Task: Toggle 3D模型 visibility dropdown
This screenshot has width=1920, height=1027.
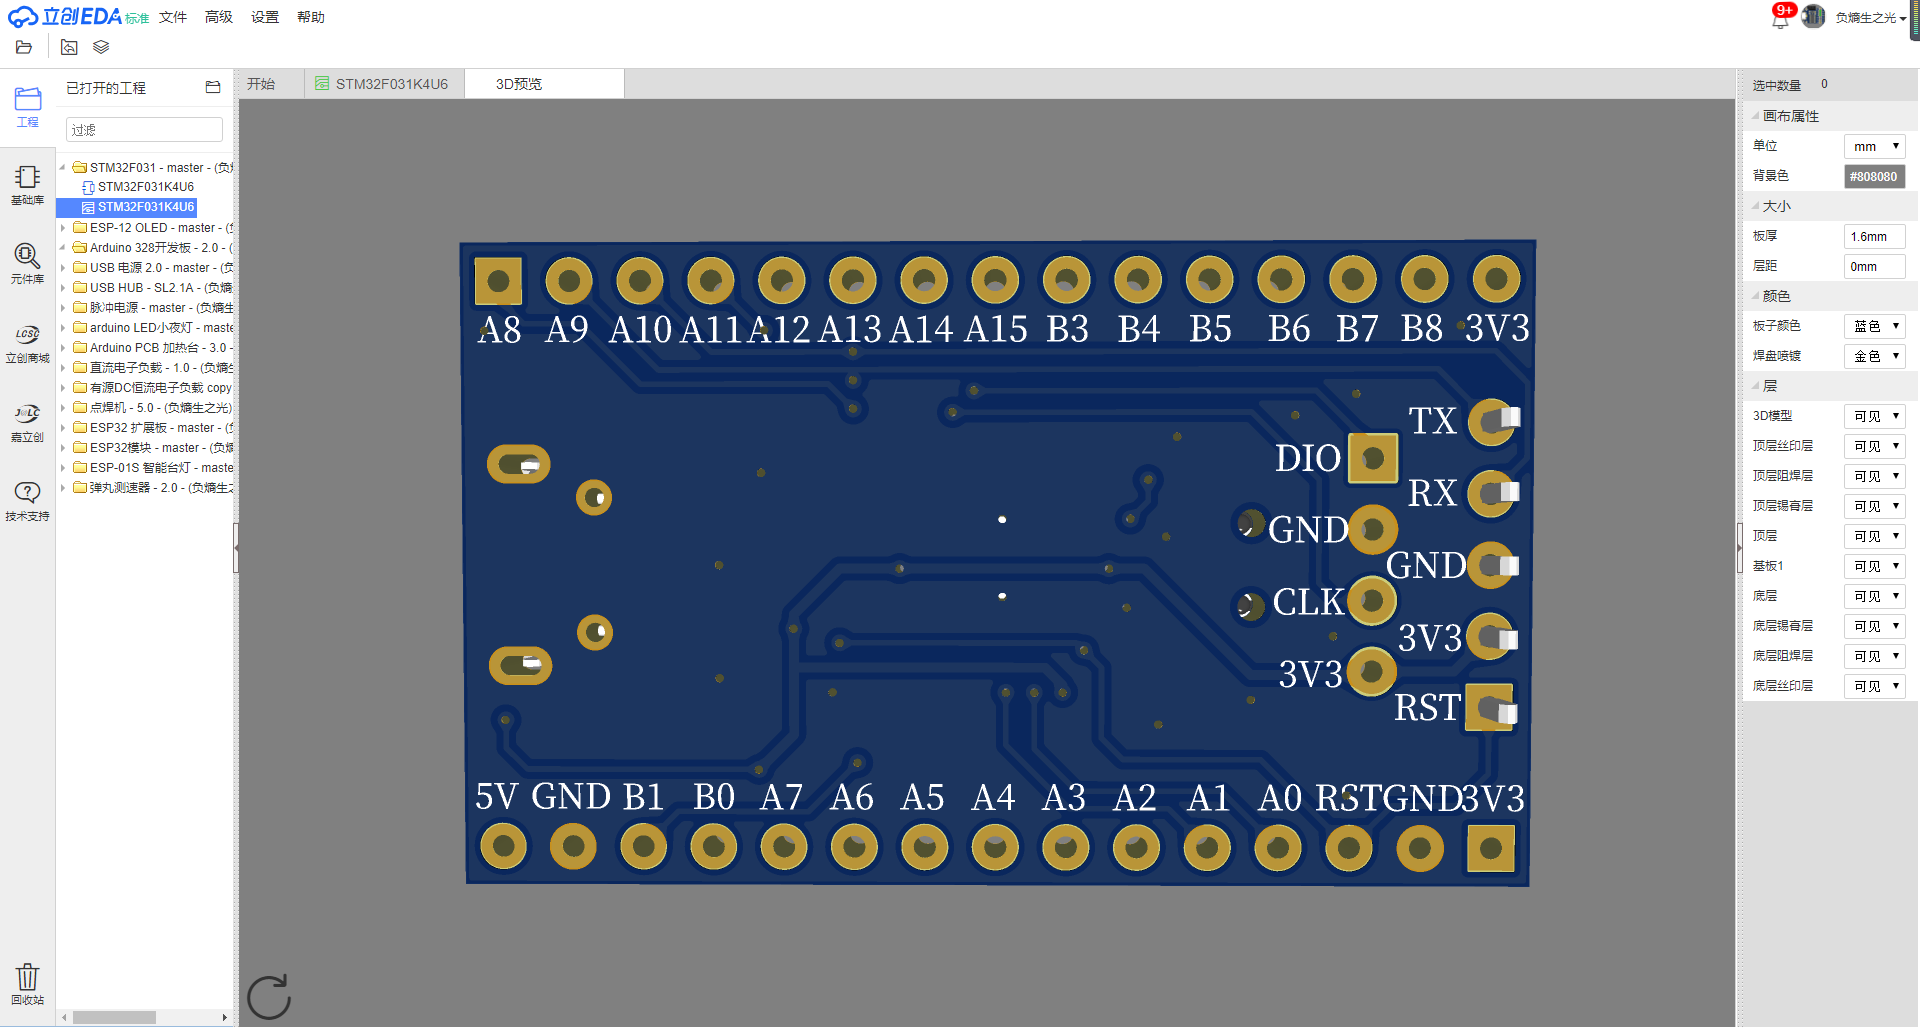Action: tap(1874, 416)
